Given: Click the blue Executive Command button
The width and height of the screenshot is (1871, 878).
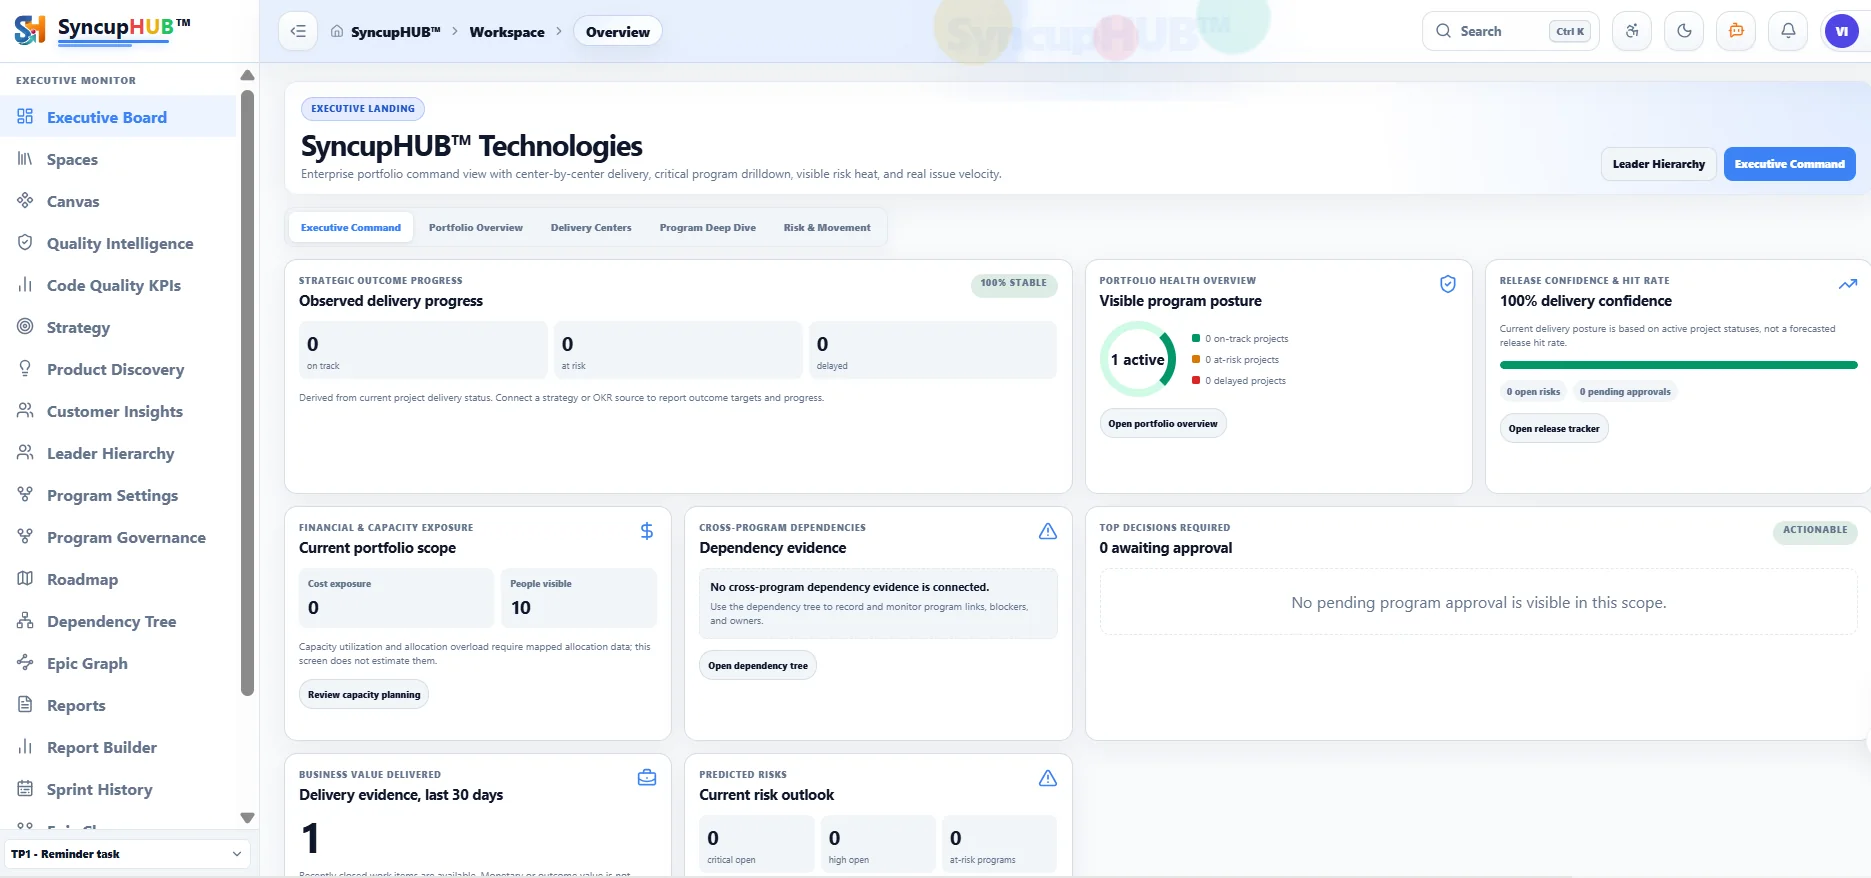Looking at the screenshot, I should tap(1789, 164).
